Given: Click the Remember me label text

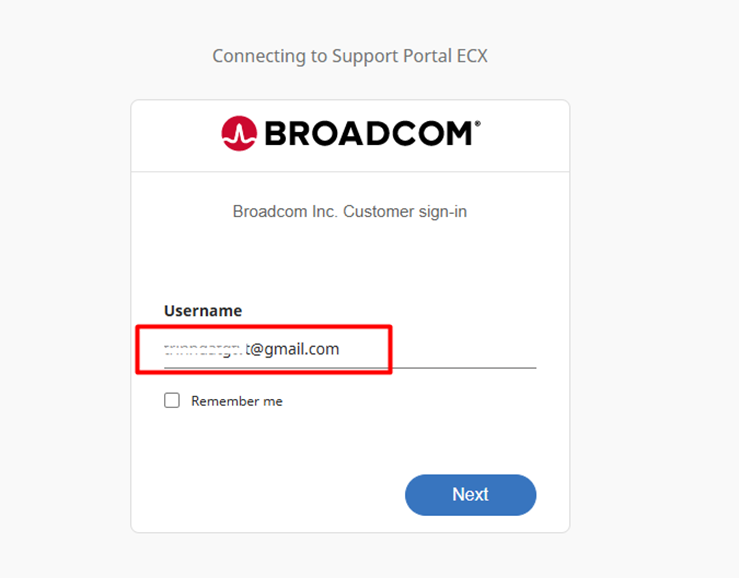Looking at the screenshot, I should [237, 401].
